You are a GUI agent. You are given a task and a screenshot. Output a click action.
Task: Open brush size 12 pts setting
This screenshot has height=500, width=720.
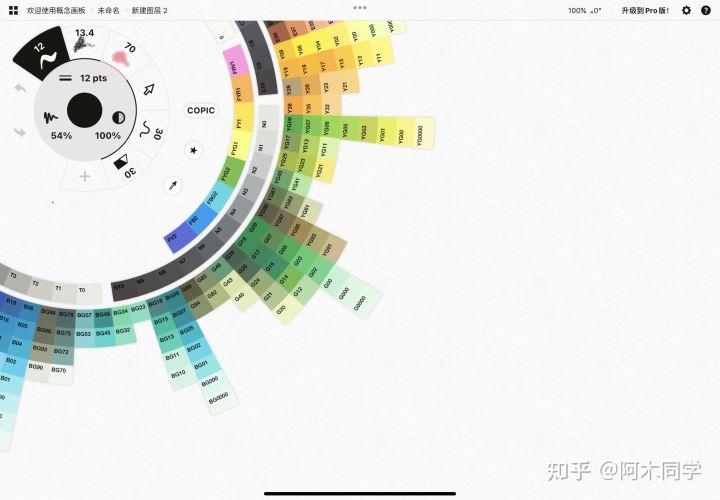coord(84,79)
